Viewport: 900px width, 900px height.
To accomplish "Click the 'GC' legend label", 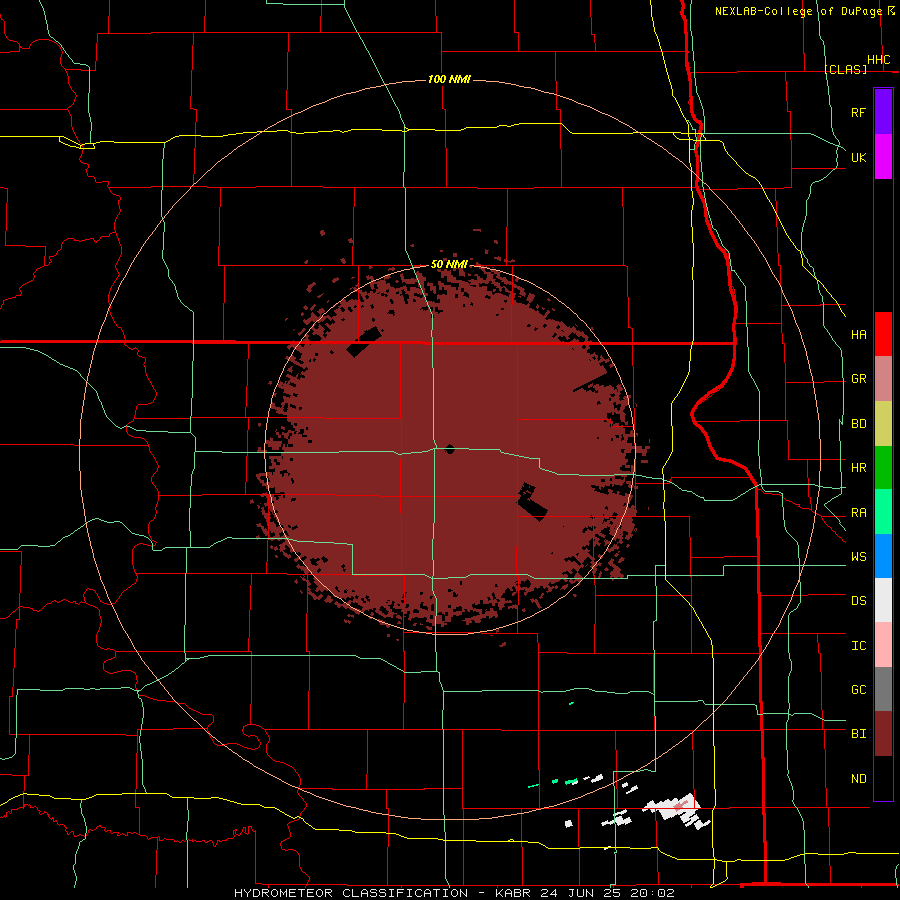I will [858, 690].
